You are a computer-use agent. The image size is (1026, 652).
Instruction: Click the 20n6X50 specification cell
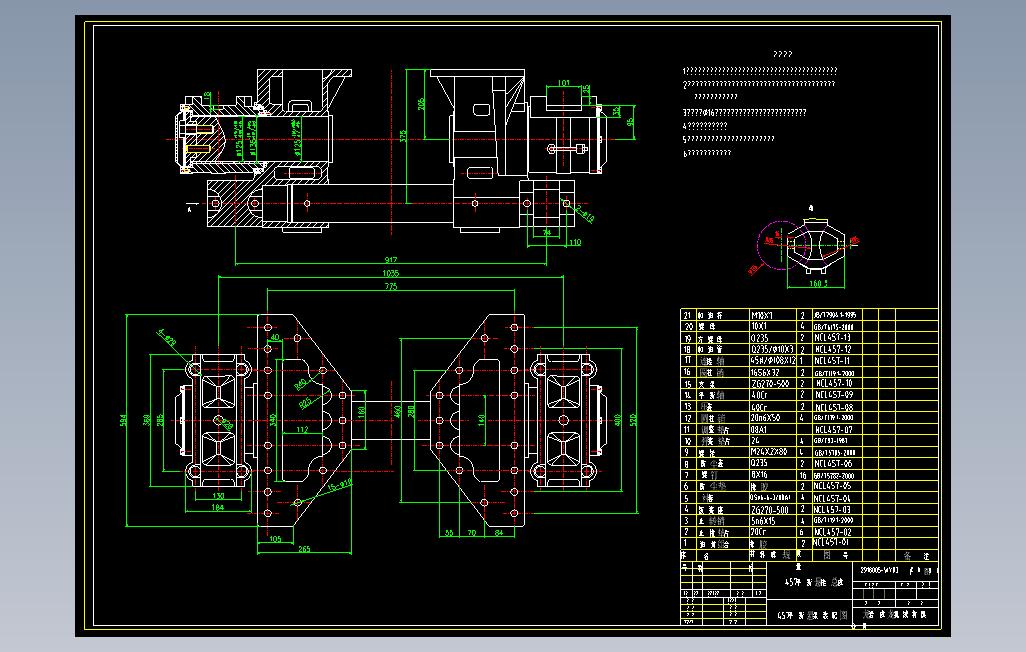coord(765,418)
